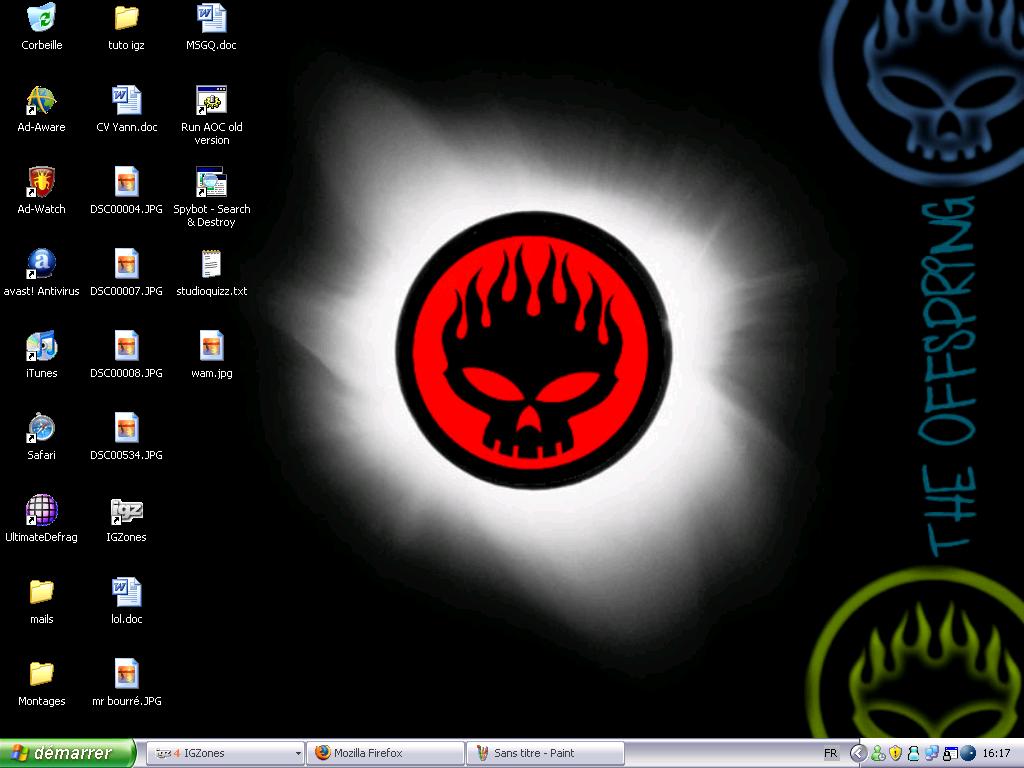
Task: Select the mails folder
Action: pos(41,600)
